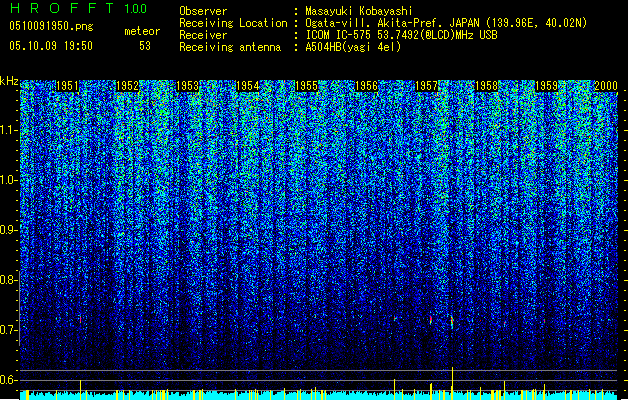Click the 1959 time marker
Viewport: 629px width, 400px height.
(x=546, y=86)
